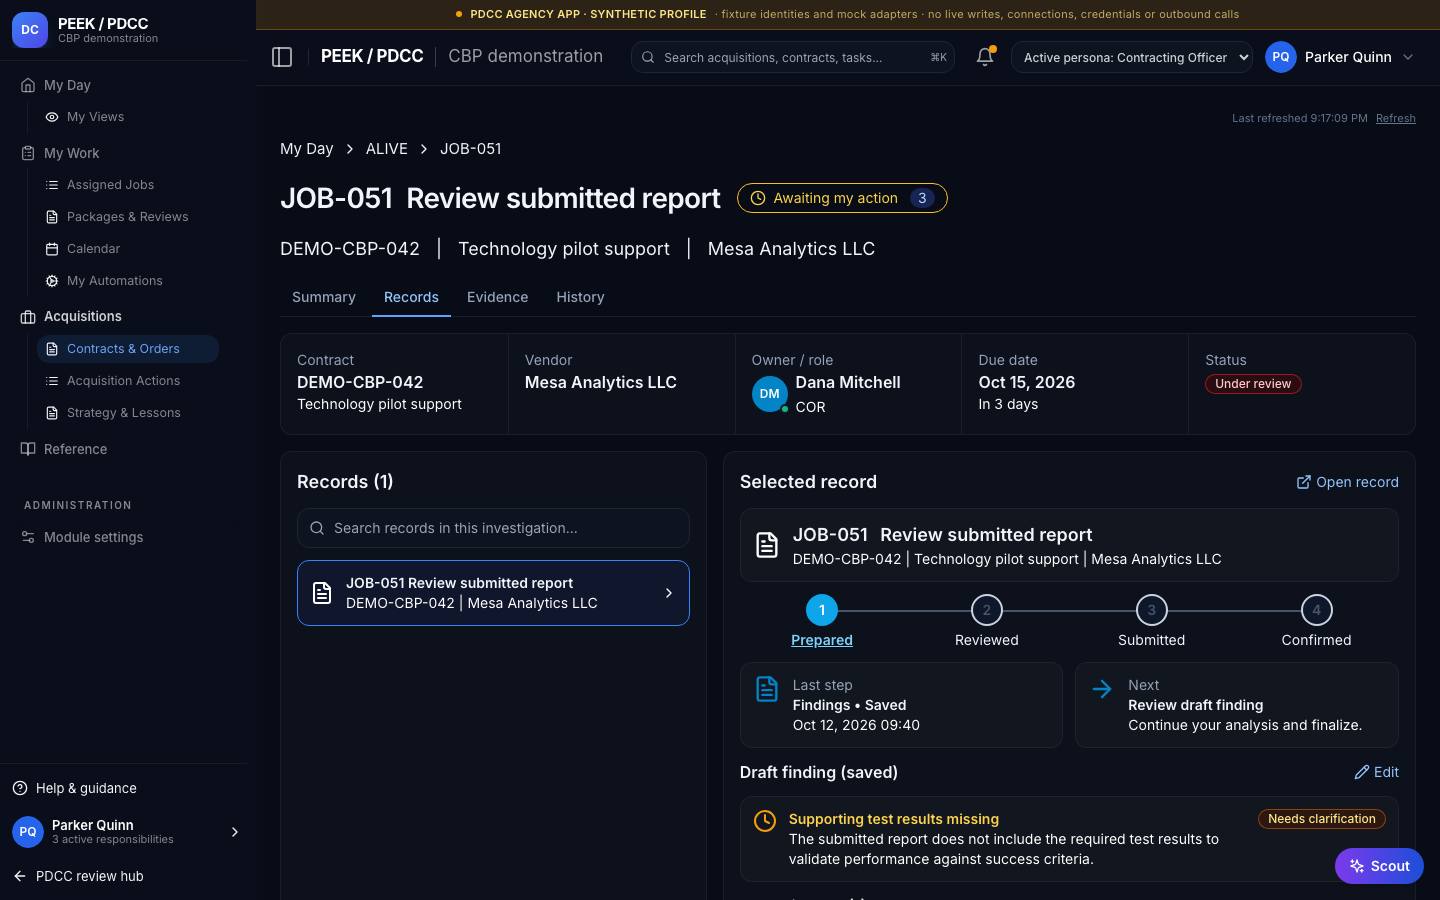
Task: Select Contracts & Orders
Action: pos(127,349)
